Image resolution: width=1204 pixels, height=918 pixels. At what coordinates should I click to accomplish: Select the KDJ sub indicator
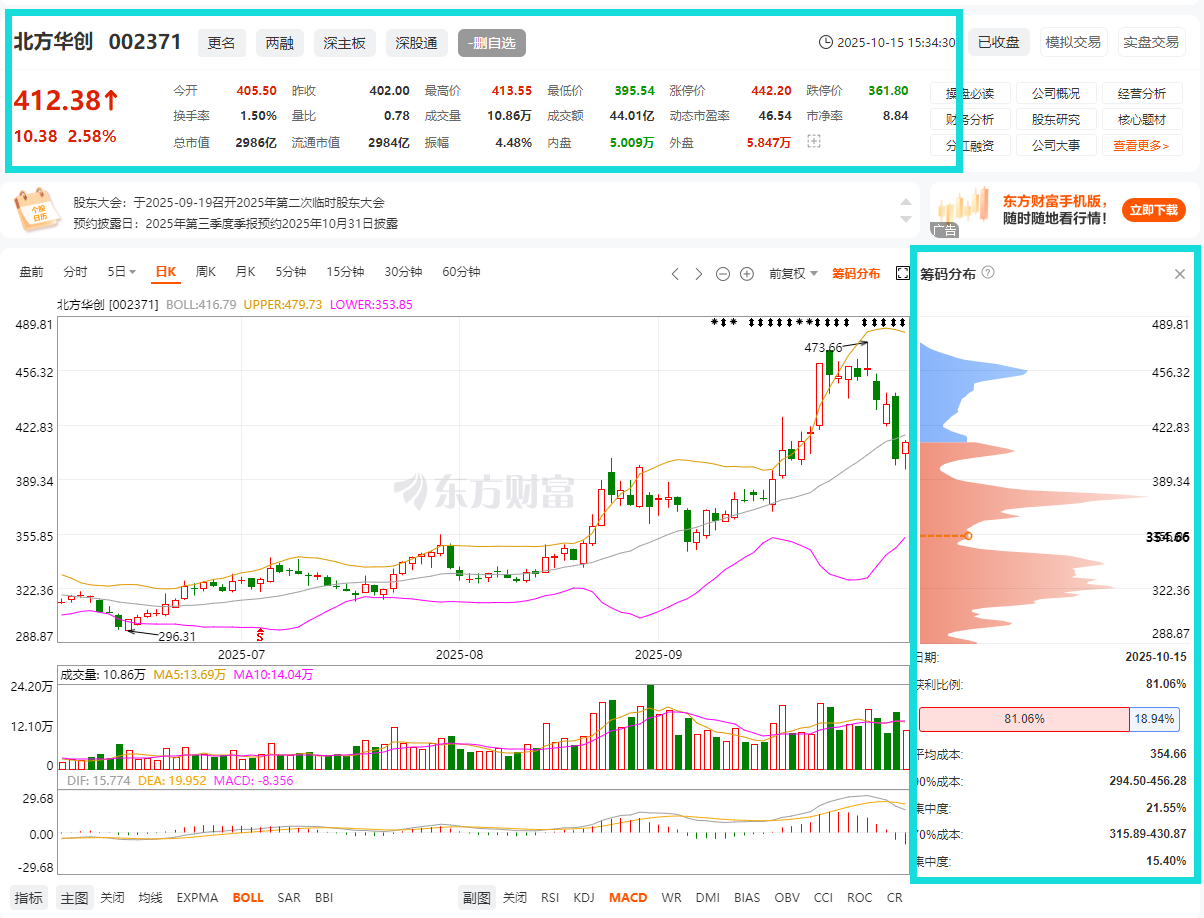pos(584,897)
